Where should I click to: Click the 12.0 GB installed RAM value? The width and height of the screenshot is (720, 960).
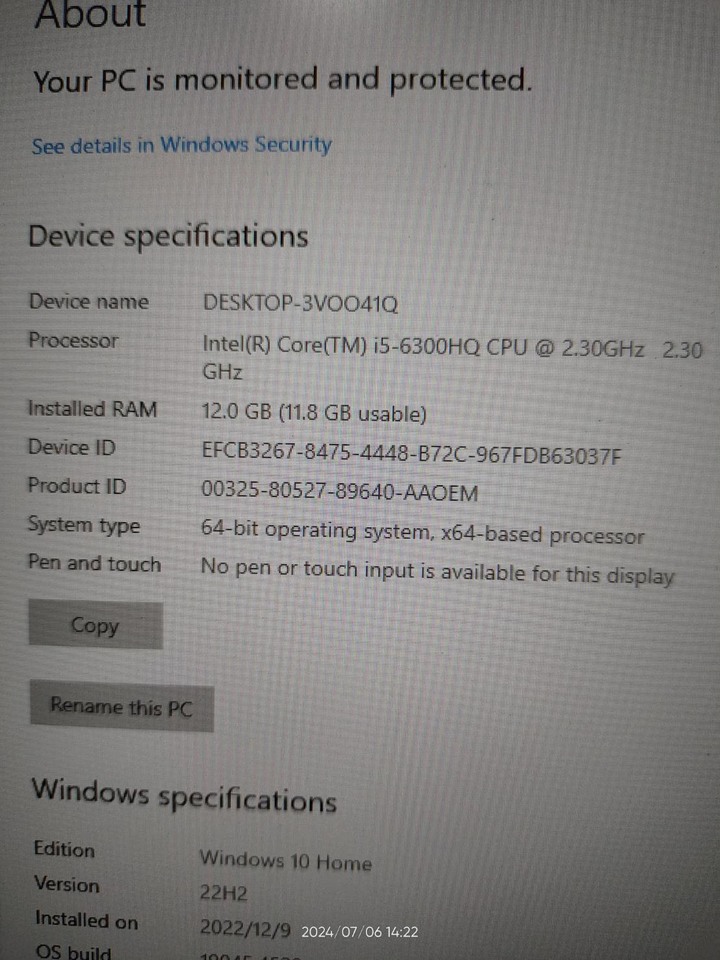[x=314, y=412]
